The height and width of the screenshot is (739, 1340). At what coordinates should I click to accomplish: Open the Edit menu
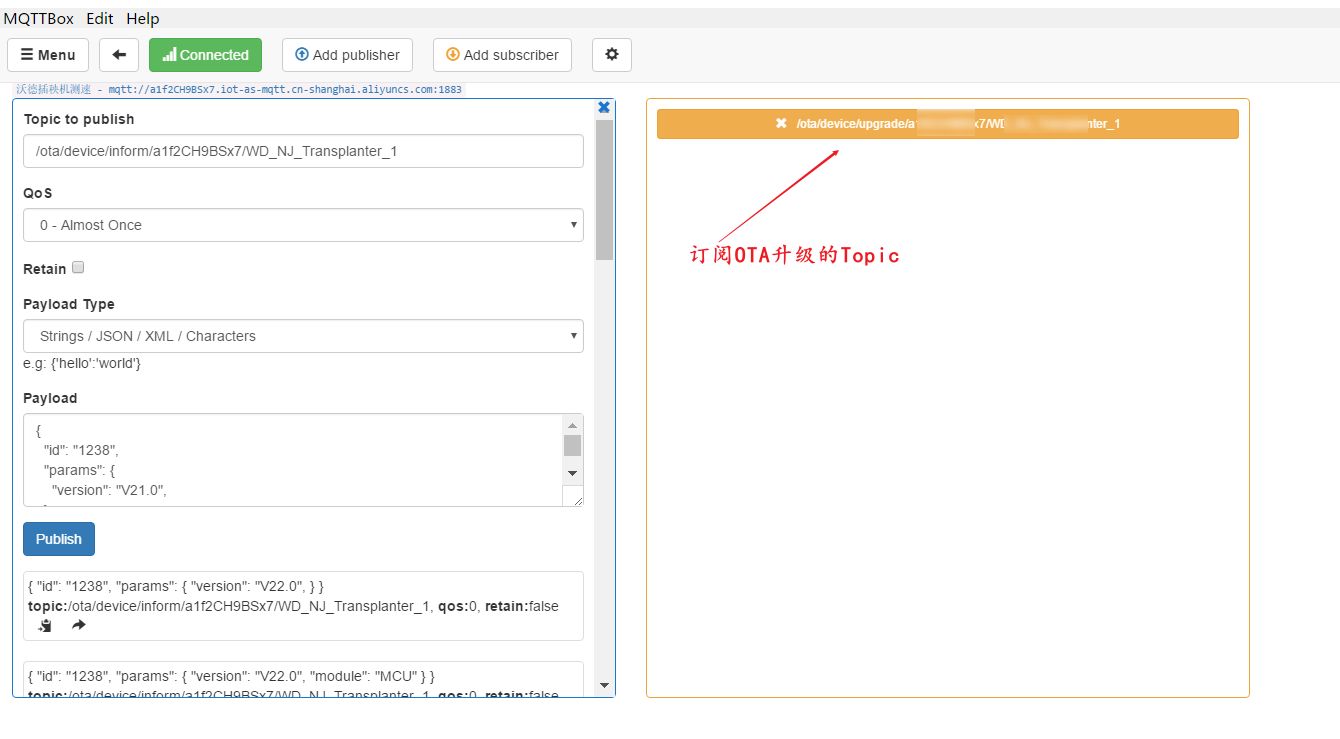100,19
